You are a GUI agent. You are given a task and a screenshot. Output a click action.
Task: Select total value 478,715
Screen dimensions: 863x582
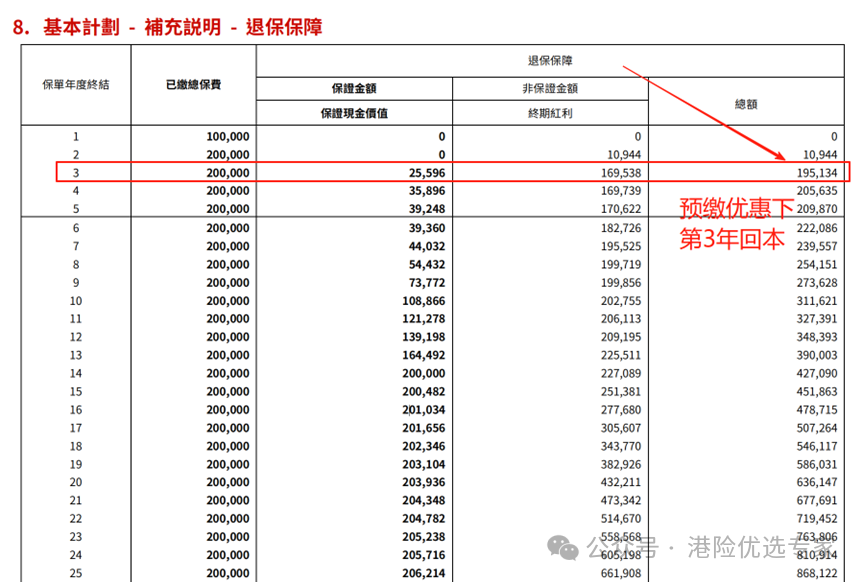[817, 410]
